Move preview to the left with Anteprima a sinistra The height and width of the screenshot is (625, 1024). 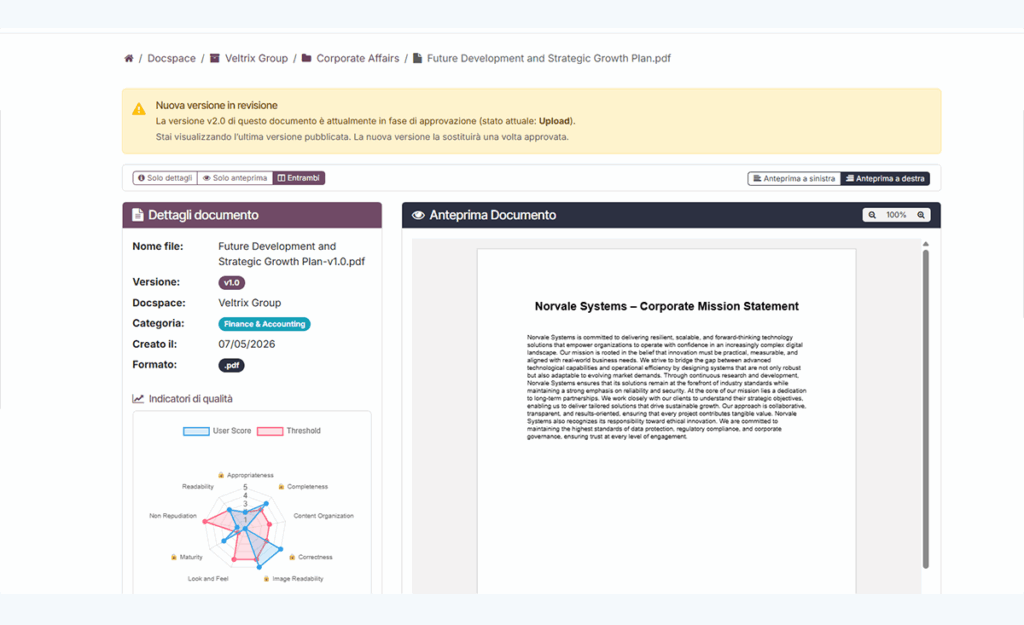tap(794, 178)
